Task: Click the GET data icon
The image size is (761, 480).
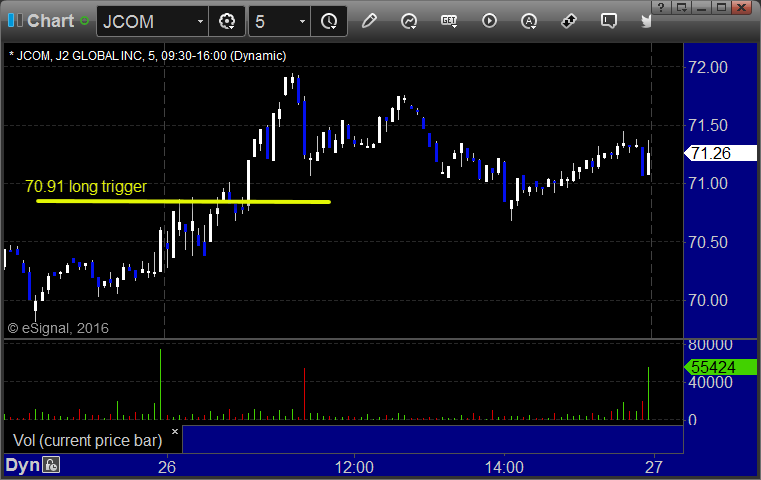Action: [x=449, y=21]
